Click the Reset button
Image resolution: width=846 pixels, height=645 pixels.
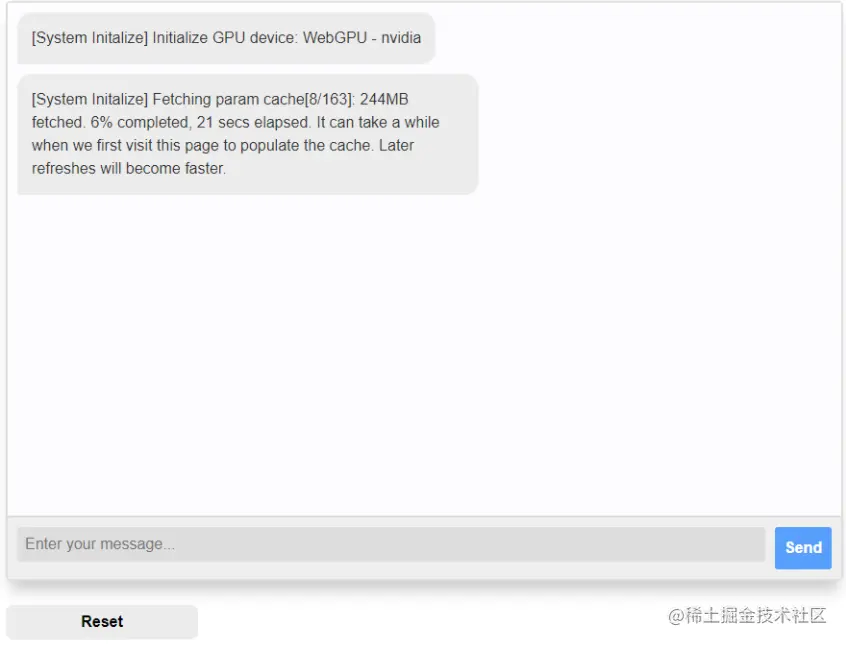(x=102, y=621)
